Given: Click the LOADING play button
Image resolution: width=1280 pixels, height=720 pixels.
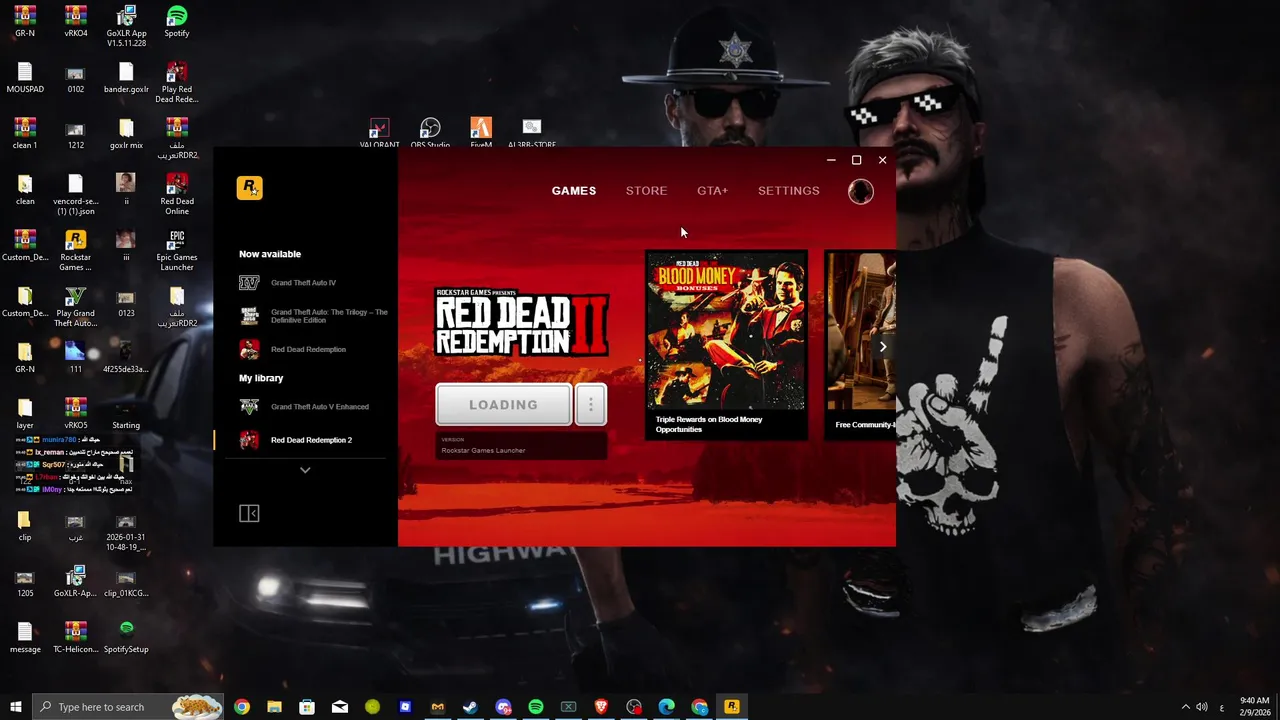Looking at the screenshot, I should pos(504,405).
